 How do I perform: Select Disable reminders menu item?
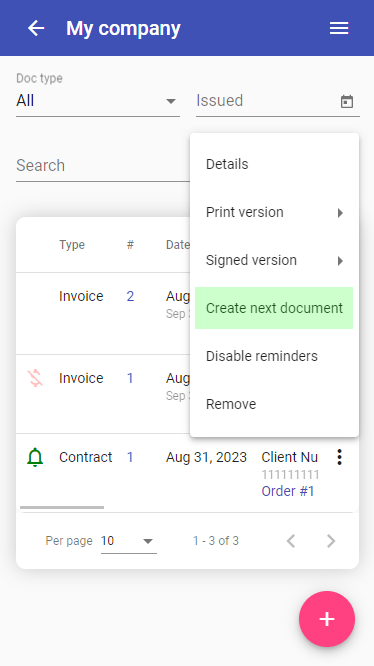[x=274, y=356]
